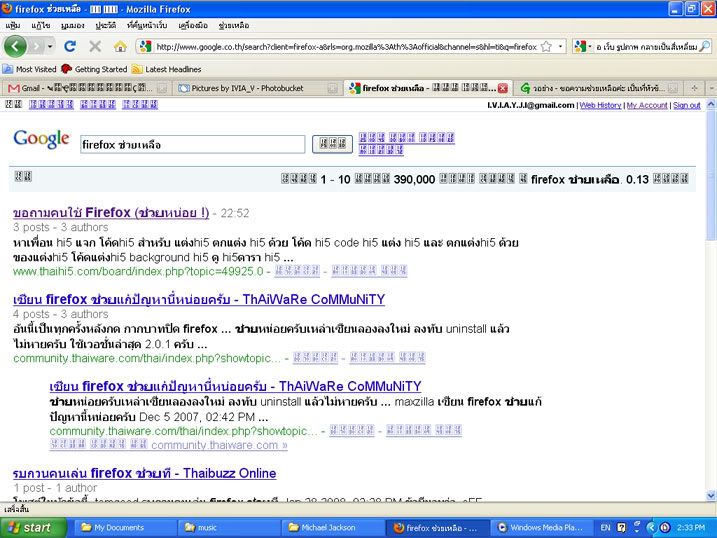The image size is (717, 538).
Task: Open more results from community.thaiware.com link
Action: (168, 445)
